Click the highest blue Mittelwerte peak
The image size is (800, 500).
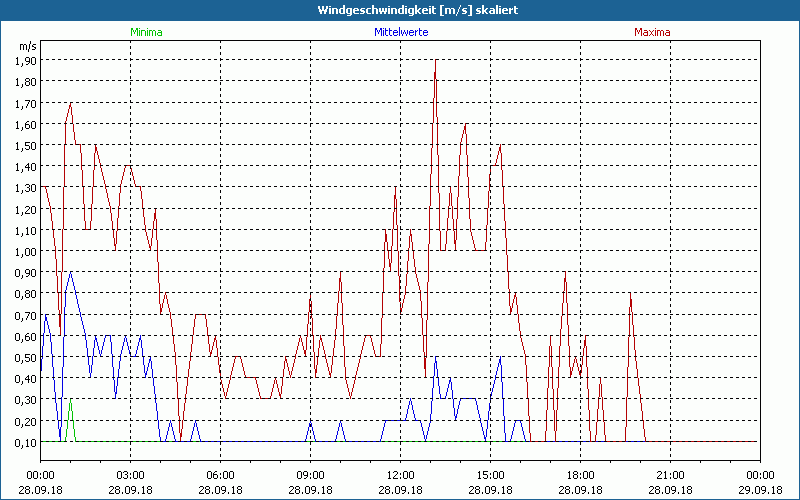(70, 273)
